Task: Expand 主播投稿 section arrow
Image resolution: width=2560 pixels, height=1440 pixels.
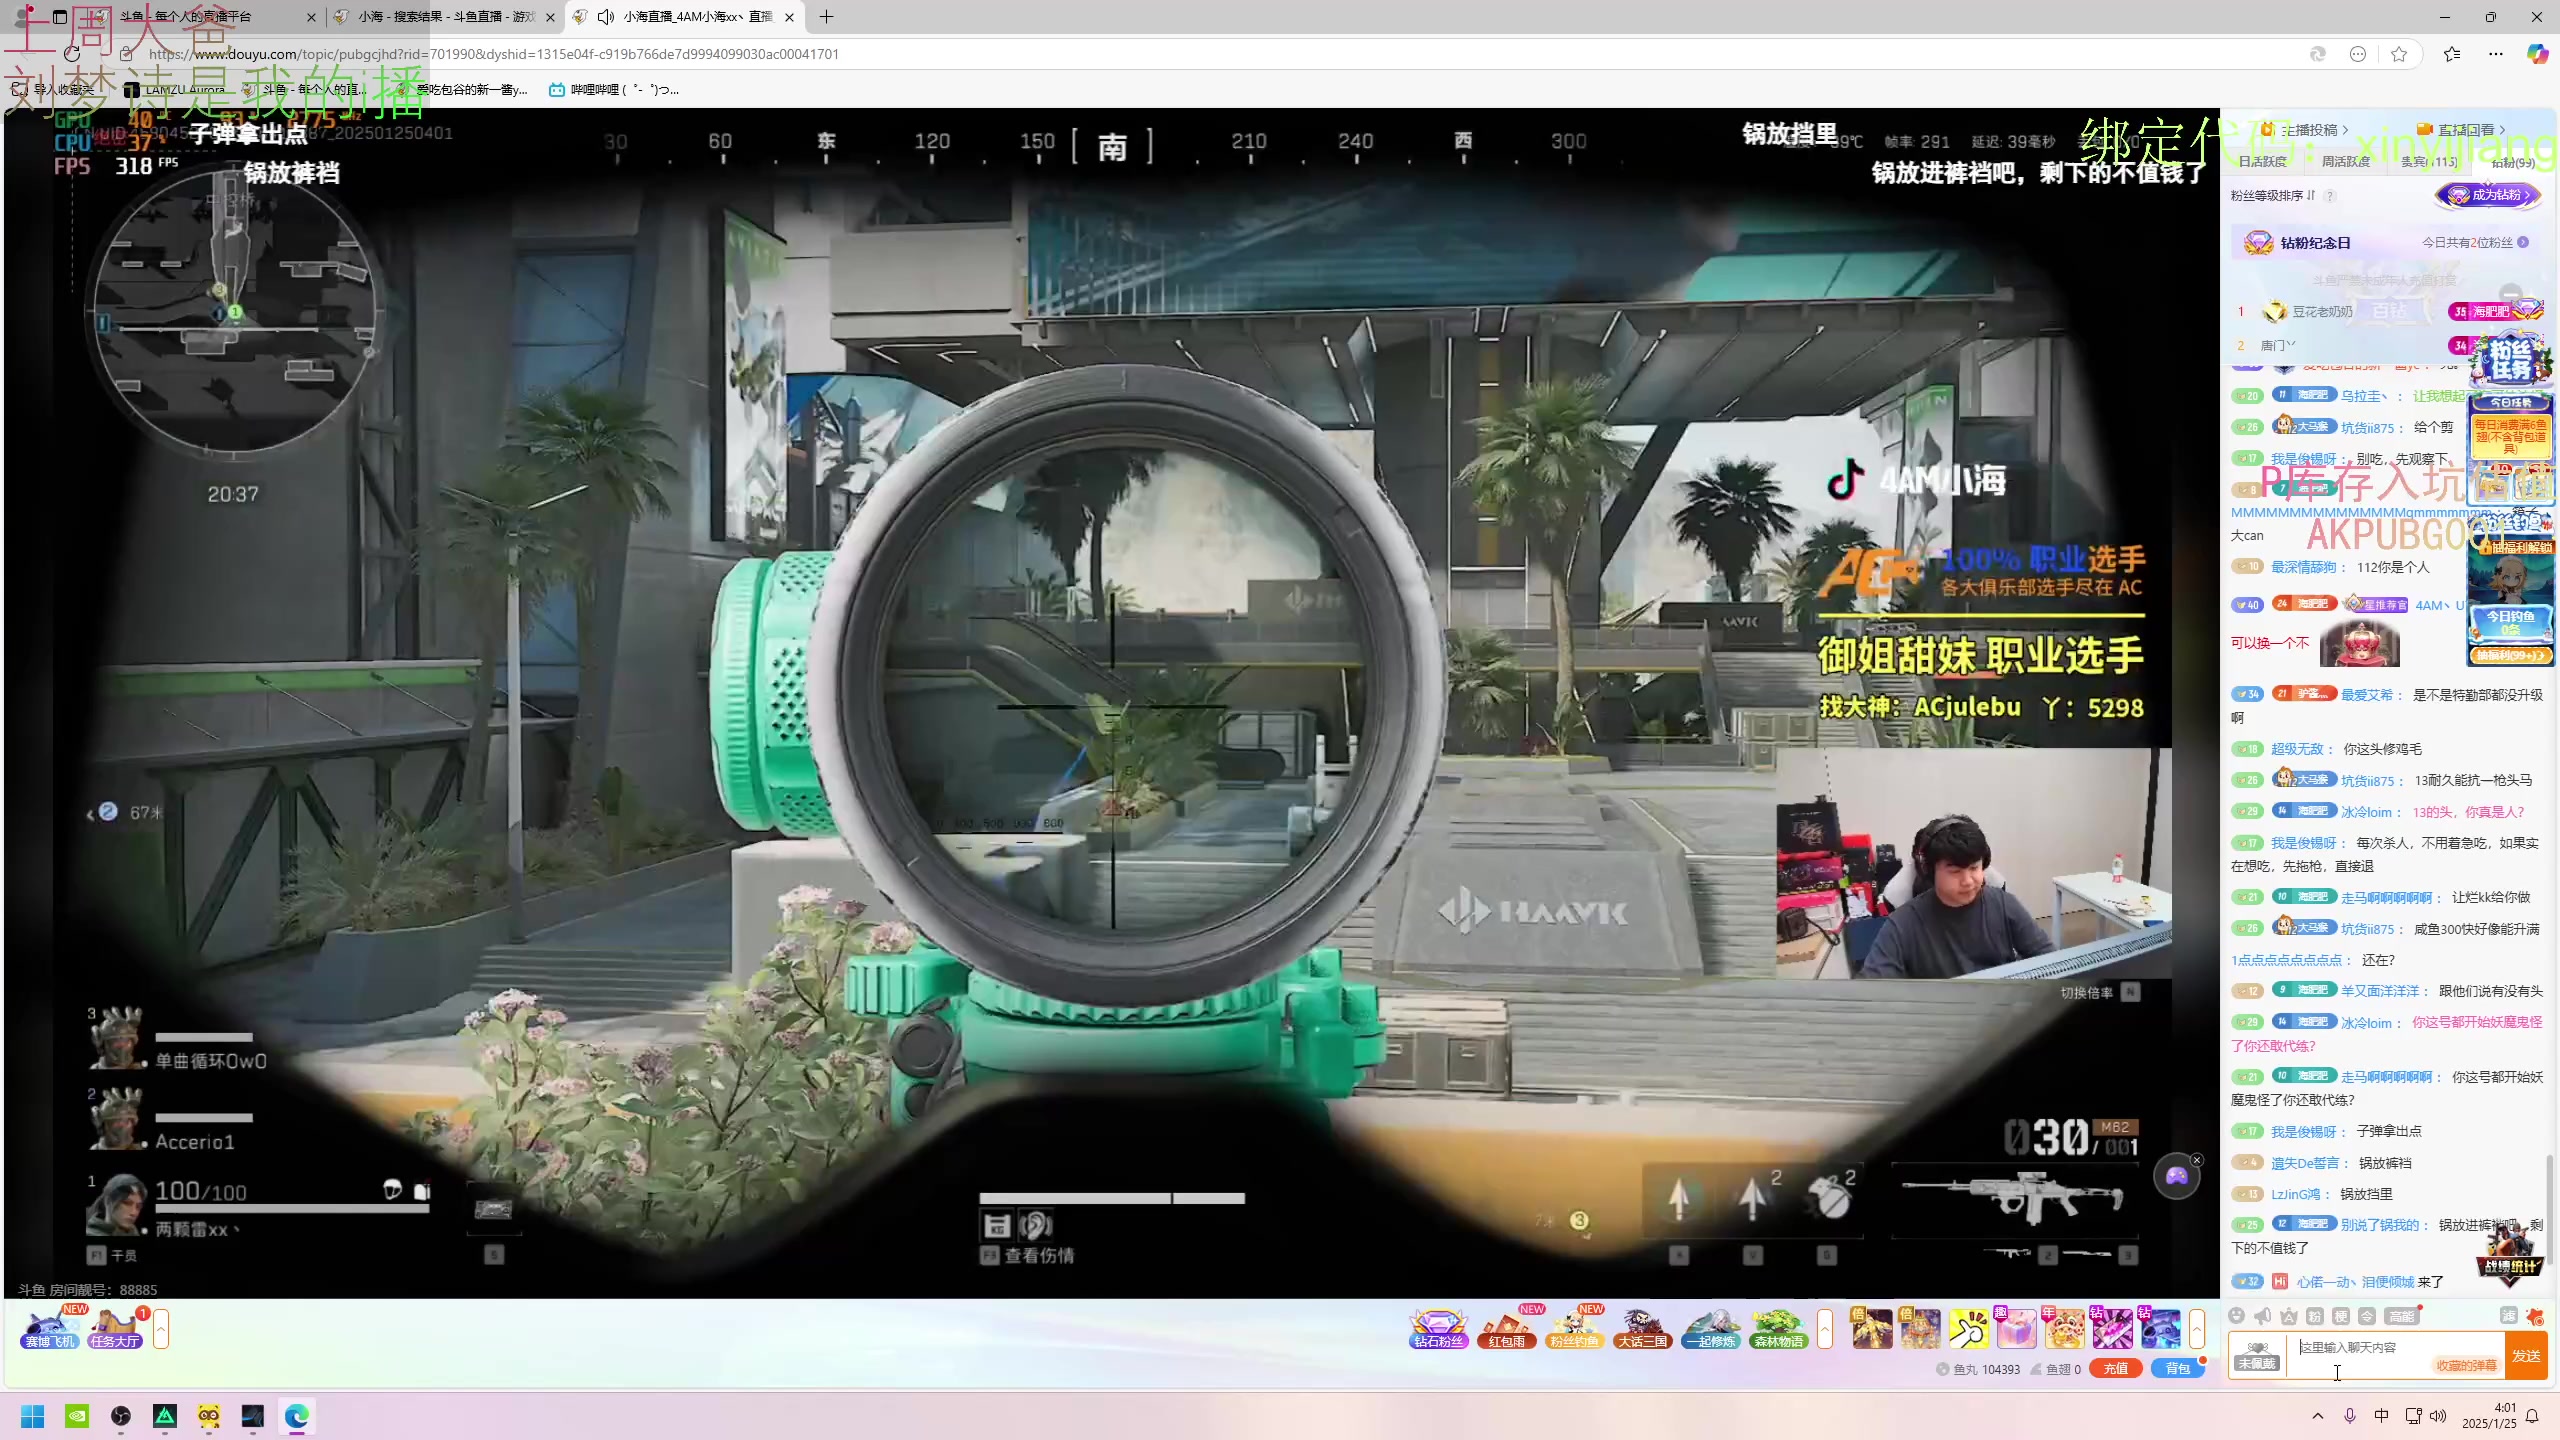Action: [2345, 130]
